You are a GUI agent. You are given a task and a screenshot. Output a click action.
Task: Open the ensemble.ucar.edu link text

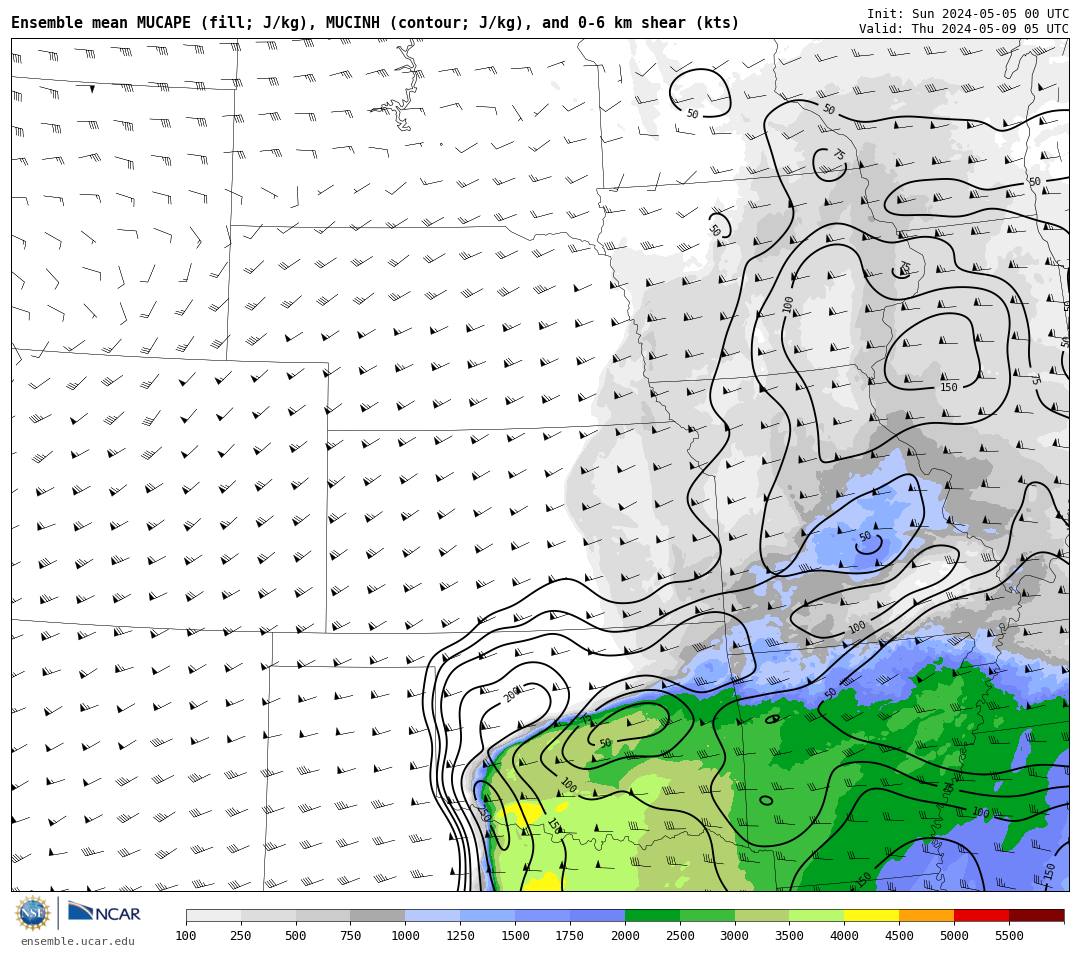78,941
